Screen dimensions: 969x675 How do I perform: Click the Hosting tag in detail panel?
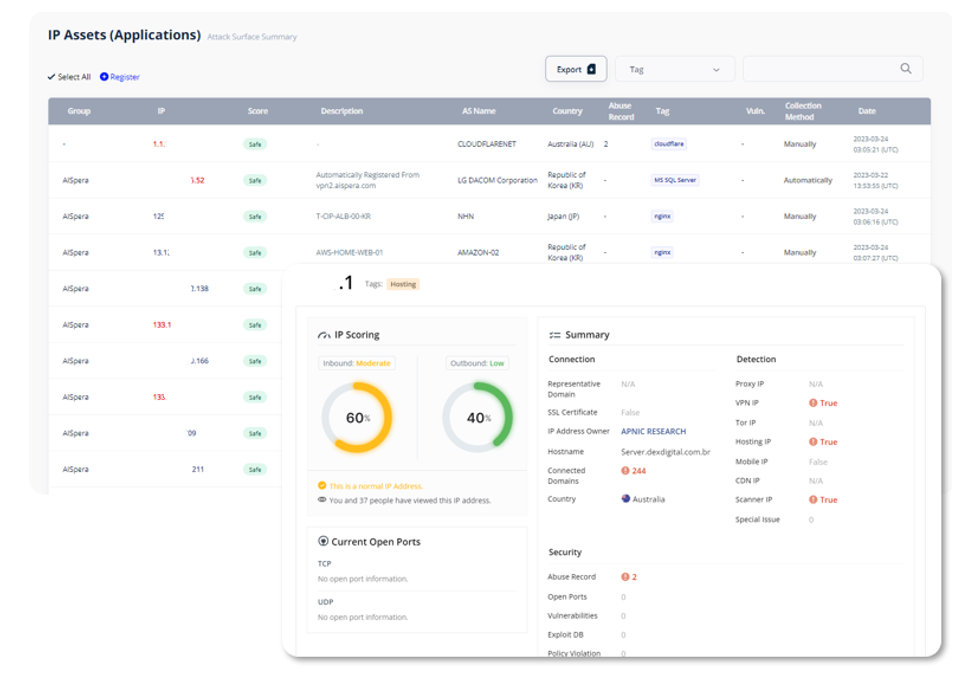tap(403, 284)
